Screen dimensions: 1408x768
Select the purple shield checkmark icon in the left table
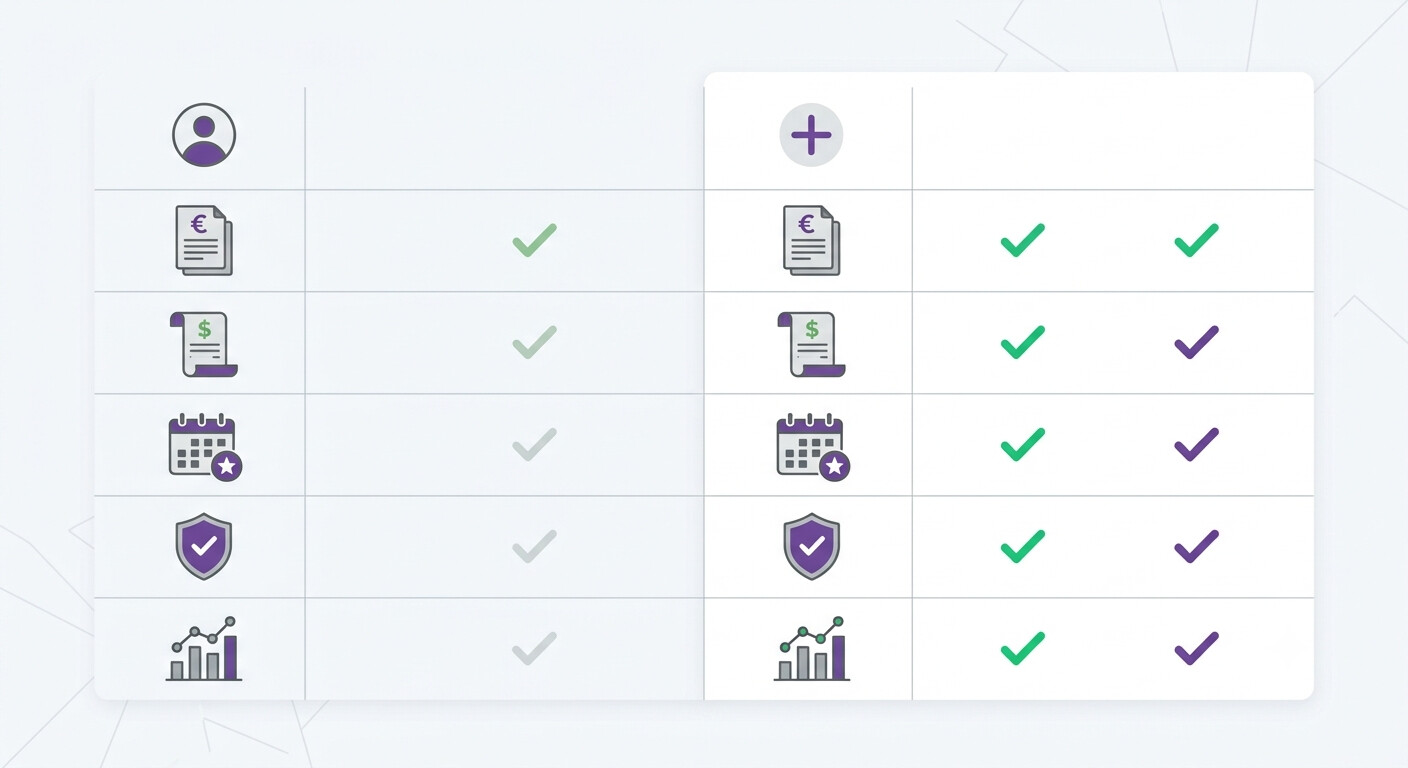coord(204,546)
